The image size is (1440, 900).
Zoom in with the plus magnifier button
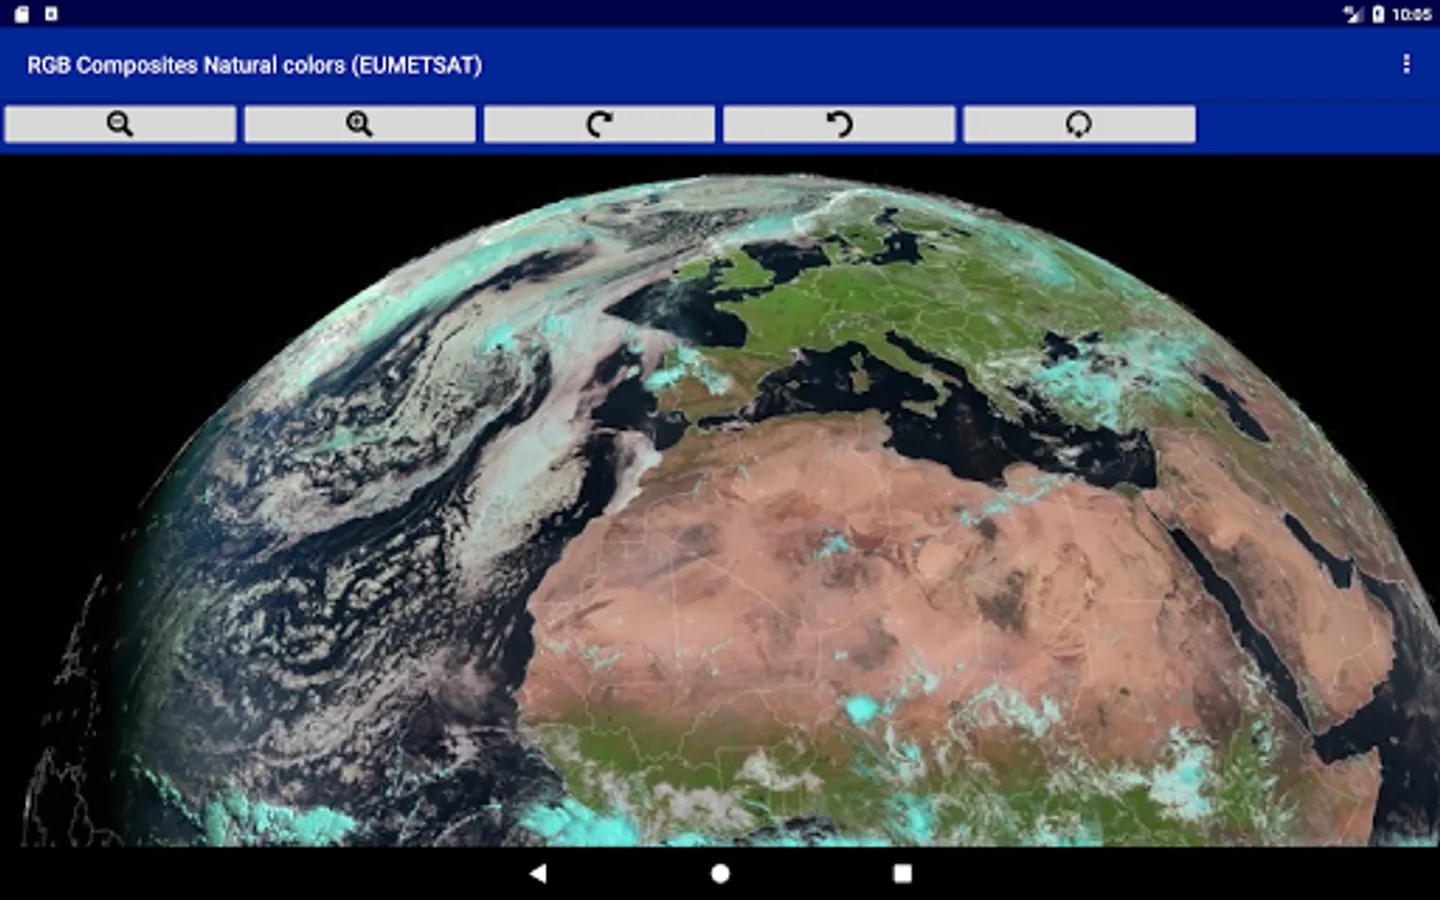360,124
